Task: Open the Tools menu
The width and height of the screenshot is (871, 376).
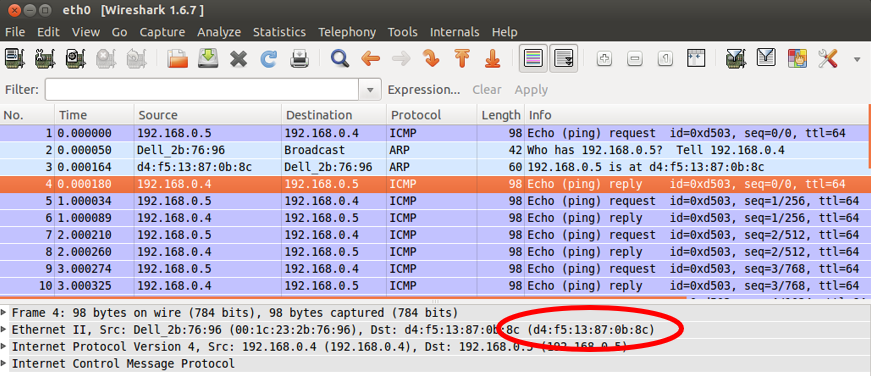Action: [x=403, y=32]
